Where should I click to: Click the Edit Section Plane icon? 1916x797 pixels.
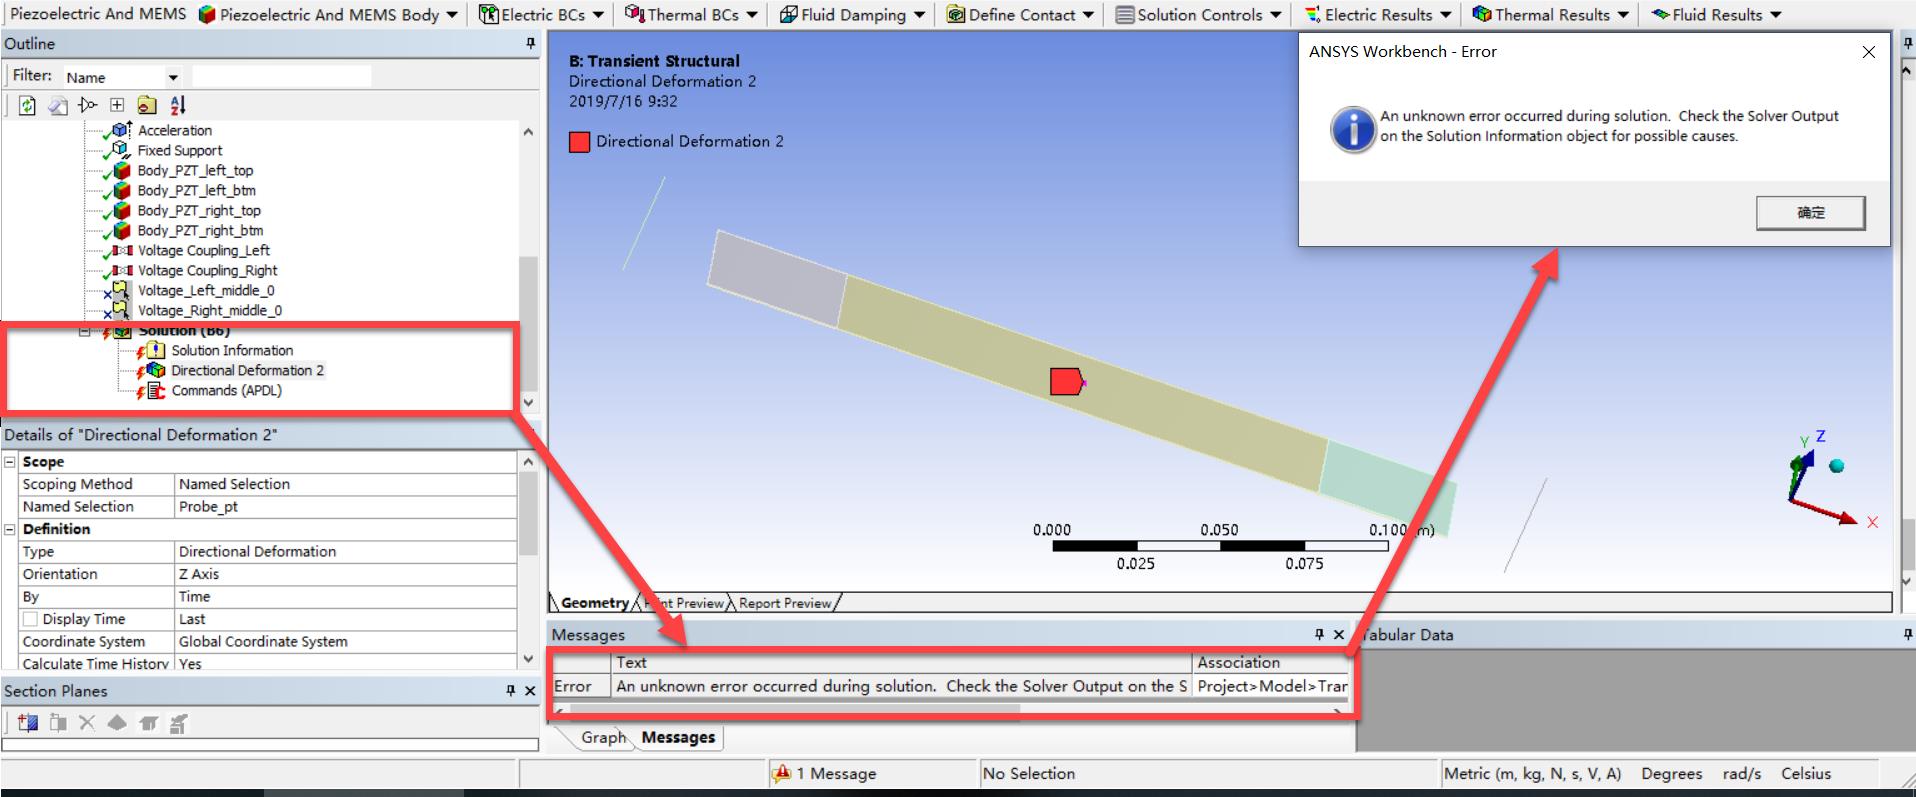58,723
